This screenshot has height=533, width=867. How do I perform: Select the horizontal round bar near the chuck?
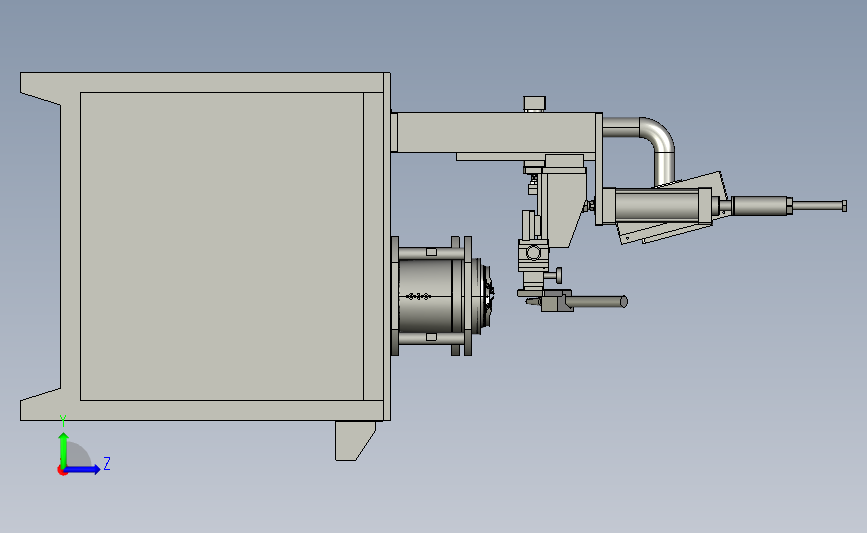tap(597, 302)
